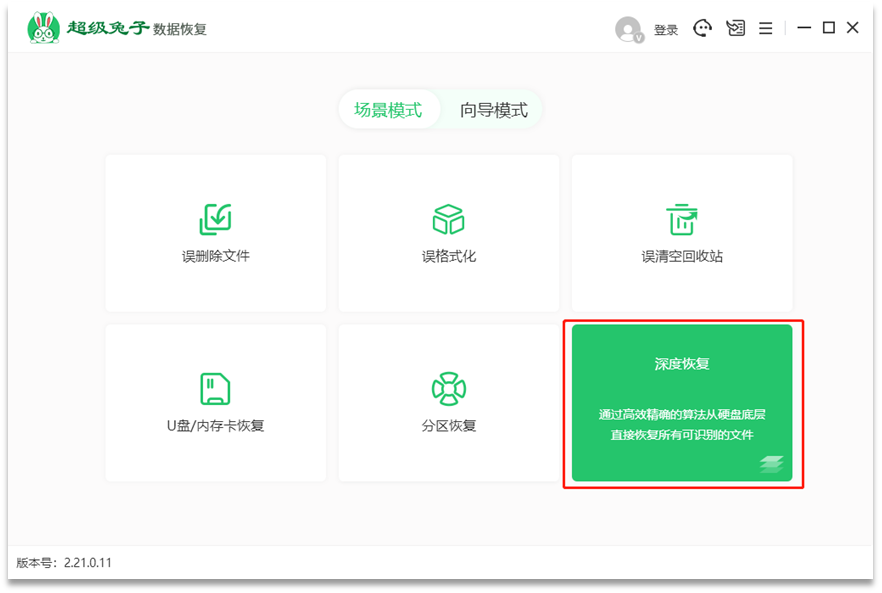
Task: Click the layers icon in 深度恢复 card
Action: click(x=771, y=464)
